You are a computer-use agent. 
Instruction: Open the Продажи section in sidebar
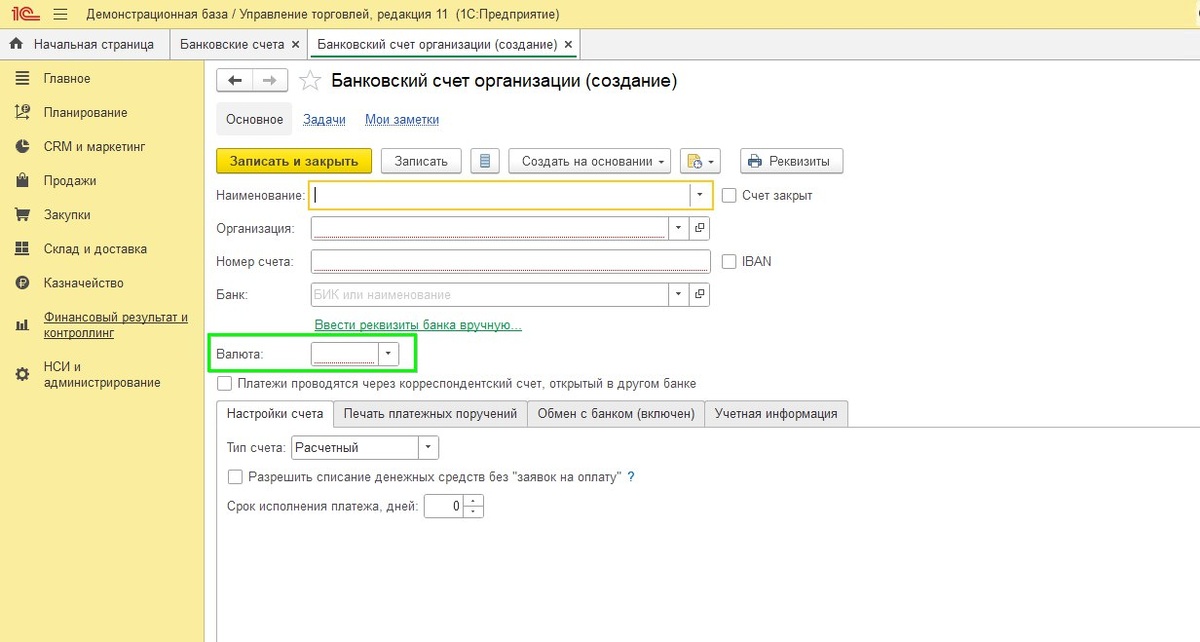coord(70,181)
